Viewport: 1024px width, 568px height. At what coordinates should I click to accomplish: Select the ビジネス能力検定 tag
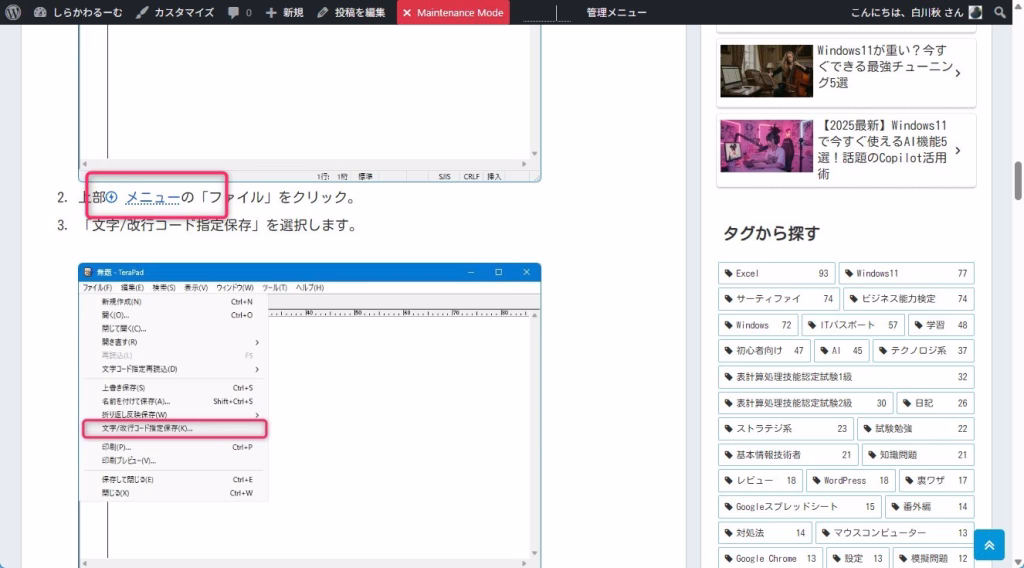(909, 298)
